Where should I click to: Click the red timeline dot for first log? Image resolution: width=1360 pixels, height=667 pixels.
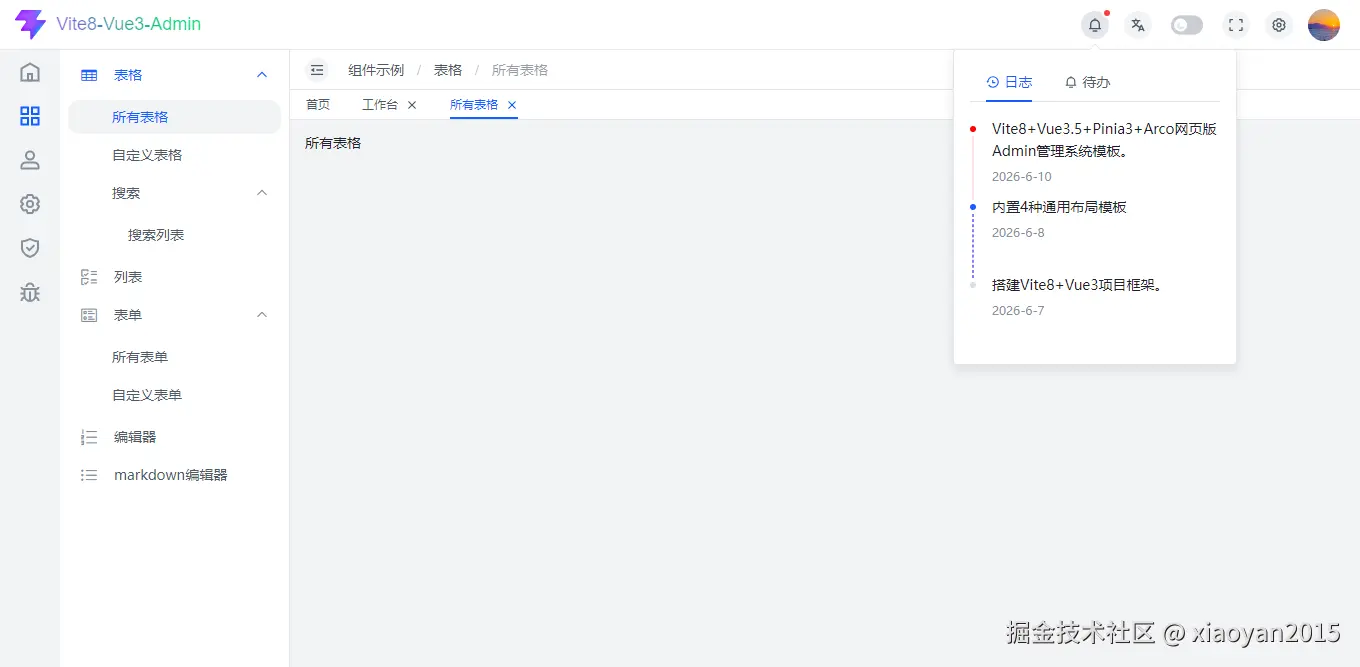pos(973,129)
